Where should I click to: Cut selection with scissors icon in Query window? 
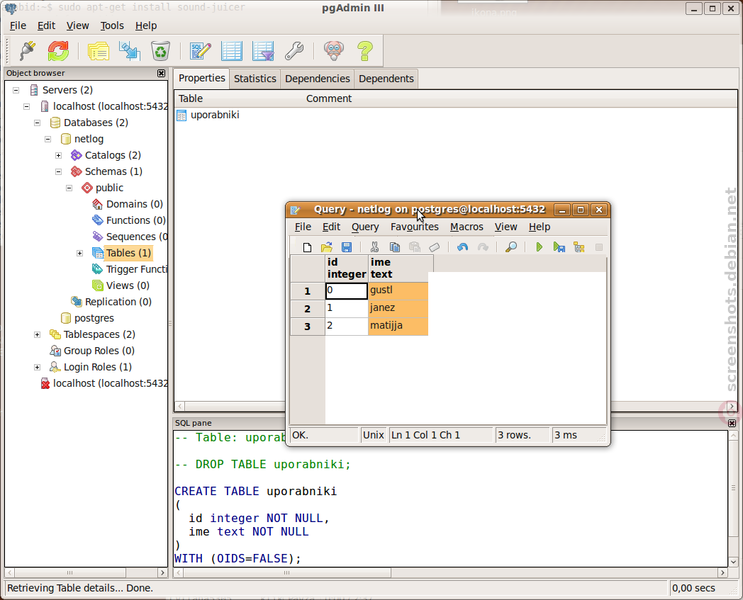(374, 247)
